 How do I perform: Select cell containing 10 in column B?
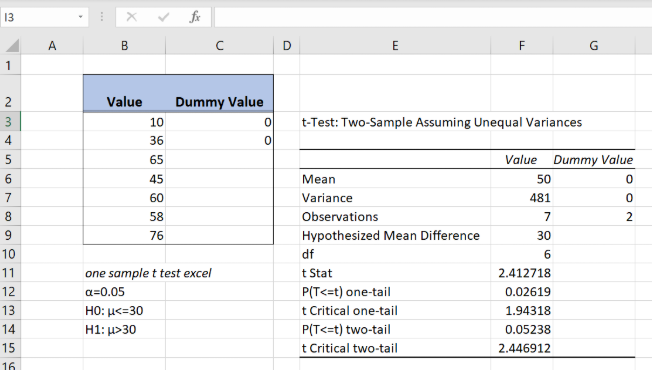click(124, 122)
